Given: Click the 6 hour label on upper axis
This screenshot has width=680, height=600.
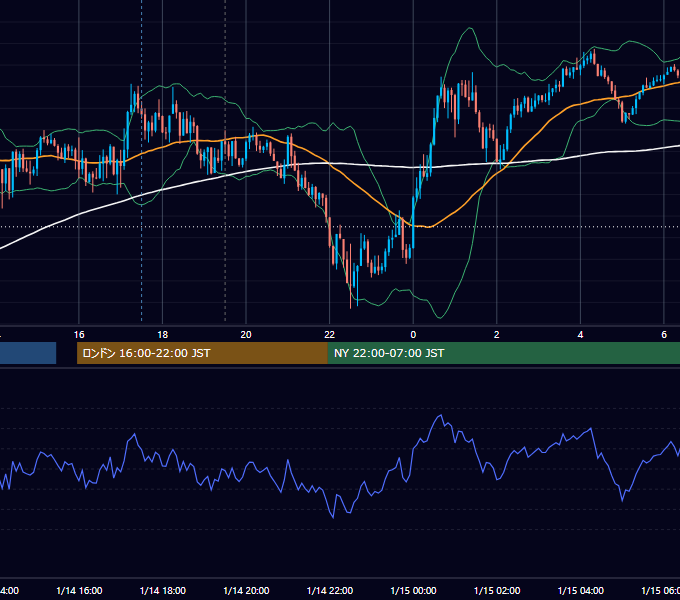Looking at the screenshot, I should coord(664,334).
